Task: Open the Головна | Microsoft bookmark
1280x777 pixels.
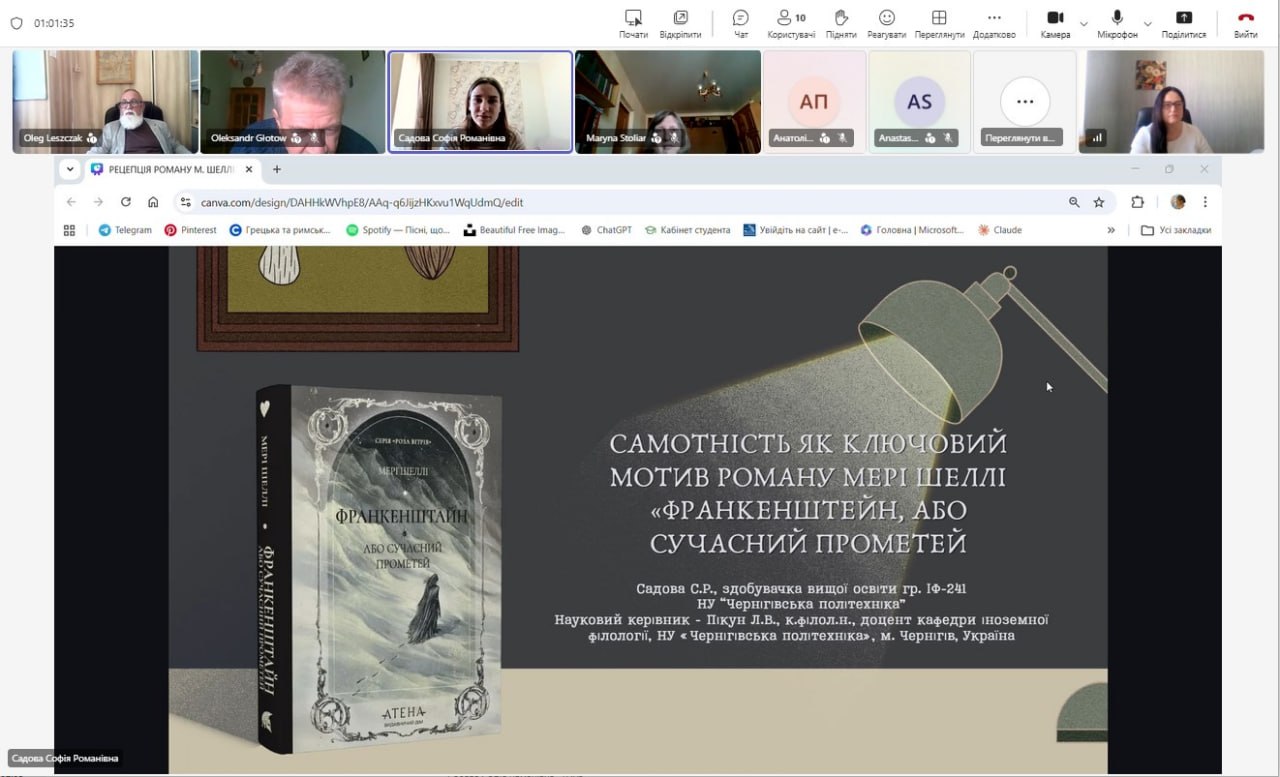Action: coord(911,230)
